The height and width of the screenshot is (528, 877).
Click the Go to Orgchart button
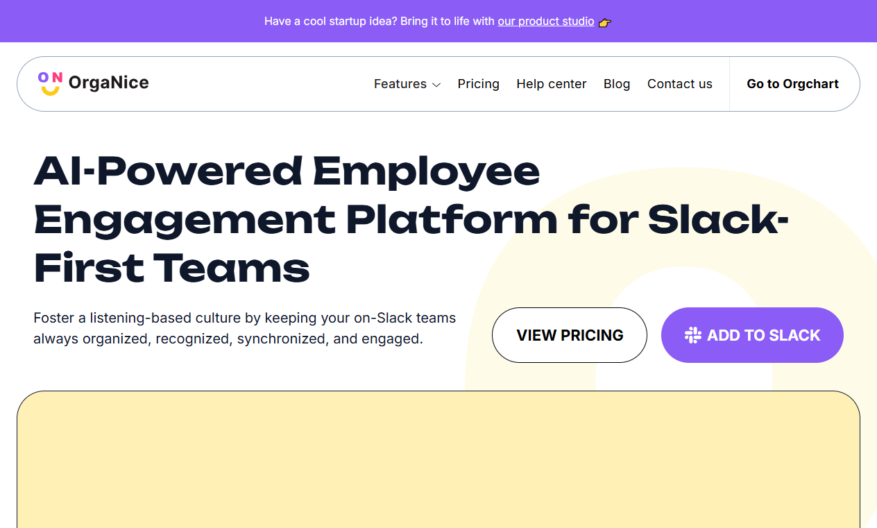point(793,84)
